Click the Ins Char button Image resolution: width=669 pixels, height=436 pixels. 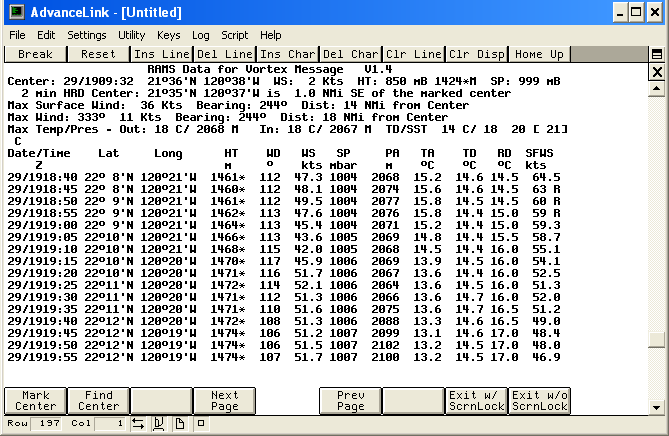pos(288,54)
